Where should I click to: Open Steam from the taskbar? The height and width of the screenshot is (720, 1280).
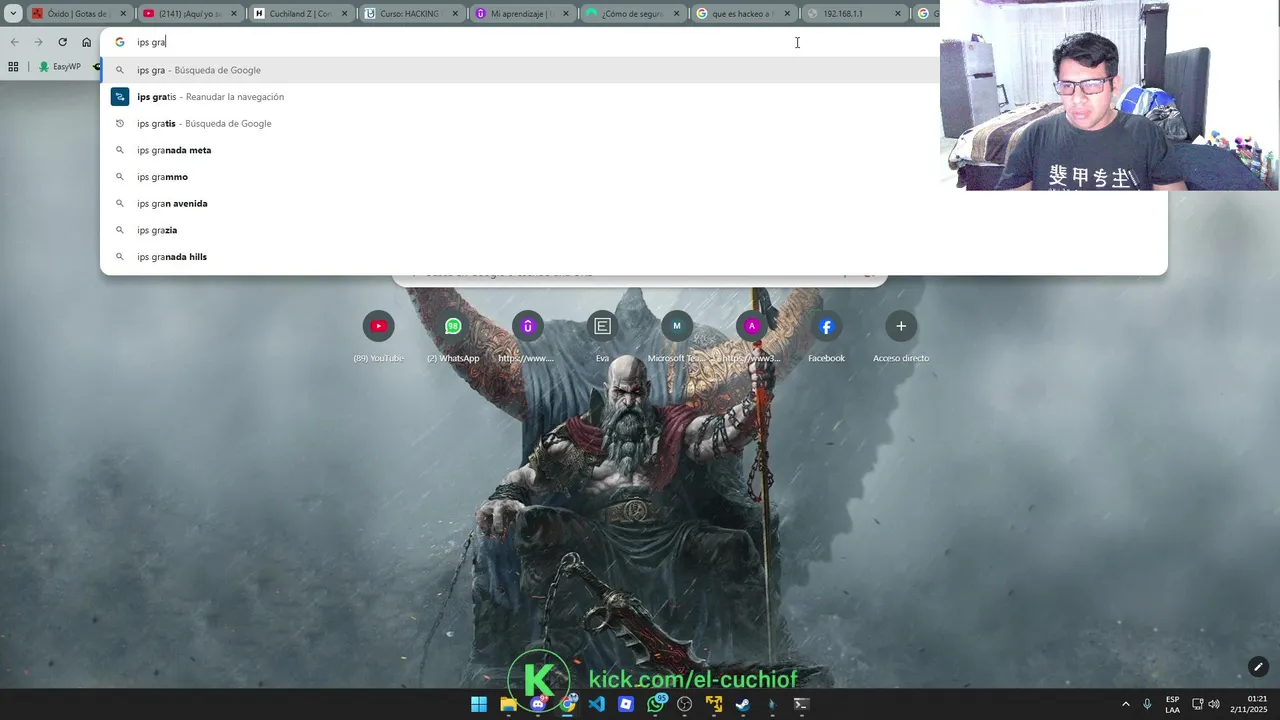(743, 704)
